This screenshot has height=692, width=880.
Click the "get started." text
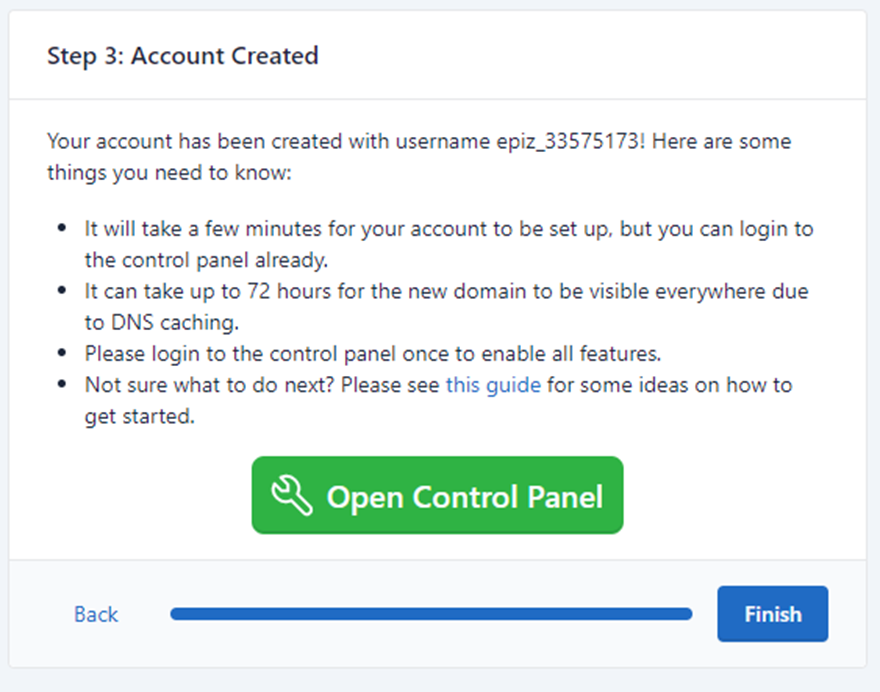click(x=140, y=416)
